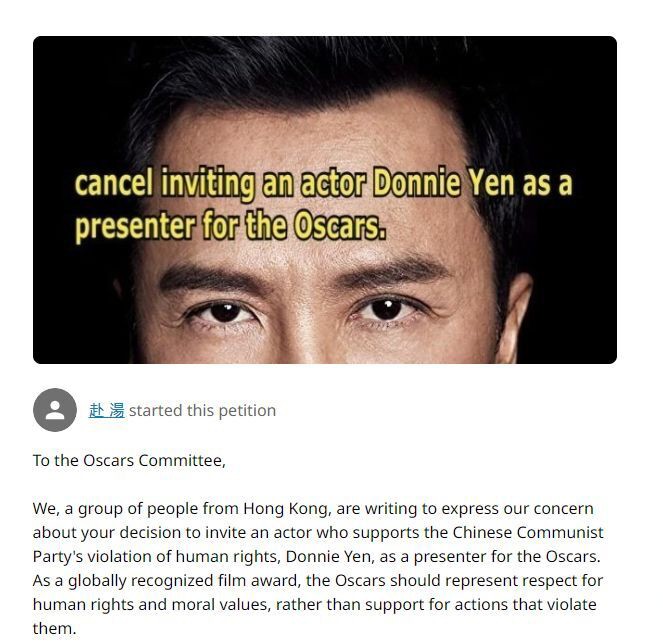Click the line starting "Party's violation of human rights"
The image size is (663, 643).
[316, 557]
